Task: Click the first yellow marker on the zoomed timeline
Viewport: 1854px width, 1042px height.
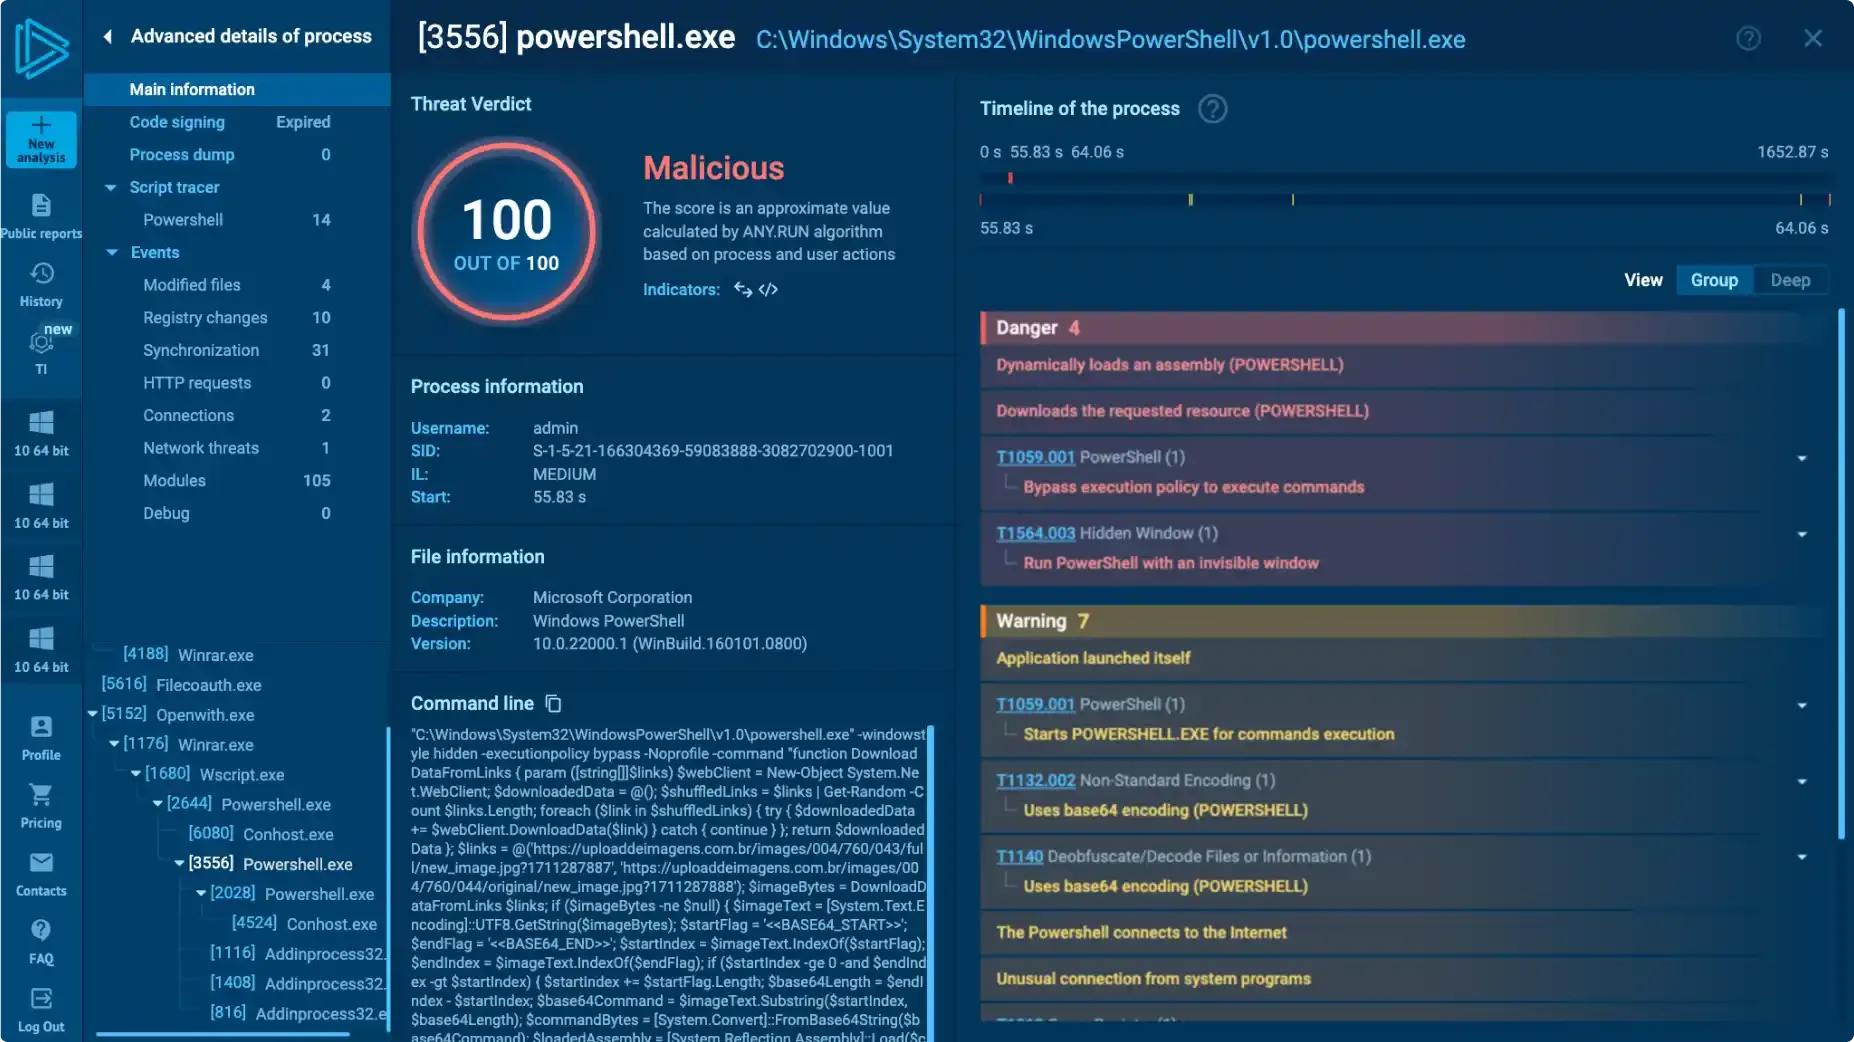Action: tap(1190, 200)
